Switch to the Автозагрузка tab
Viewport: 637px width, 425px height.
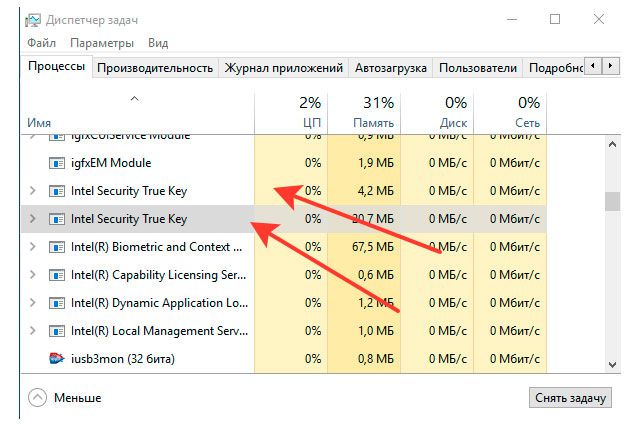(x=391, y=68)
